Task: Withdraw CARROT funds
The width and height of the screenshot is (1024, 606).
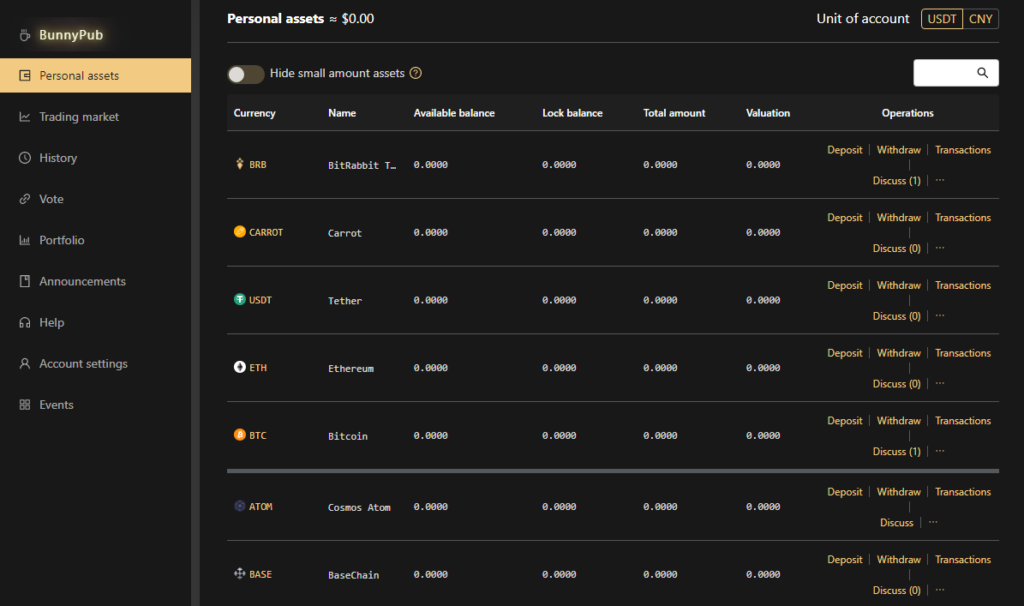Action: point(899,217)
